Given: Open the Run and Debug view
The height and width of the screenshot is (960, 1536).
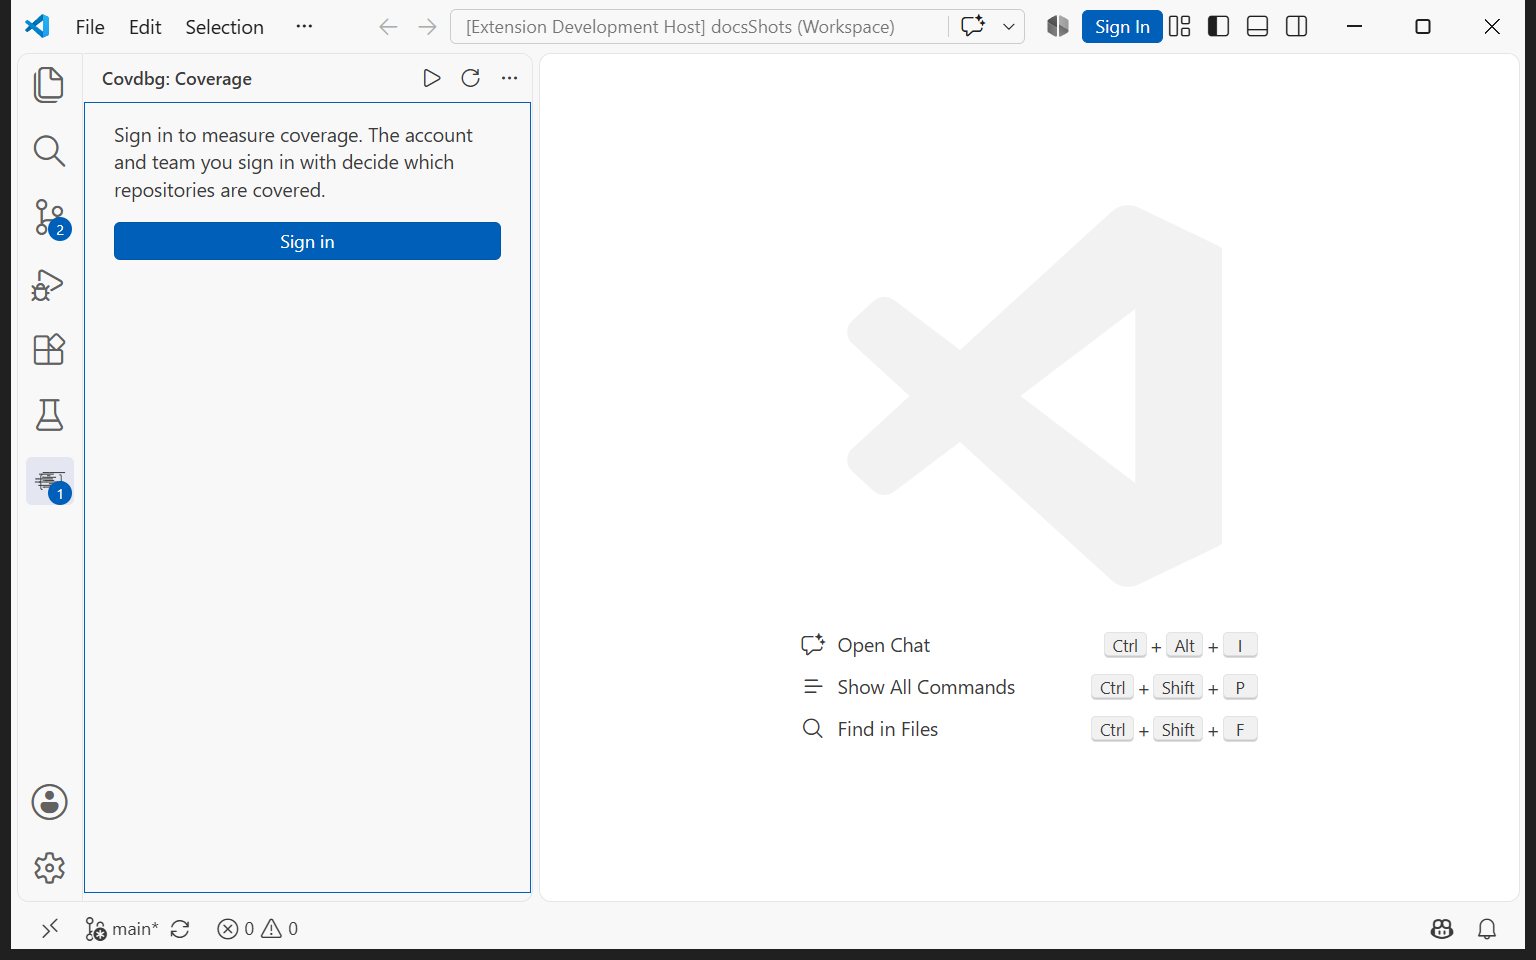Looking at the screenshot, I should [49, 285].
